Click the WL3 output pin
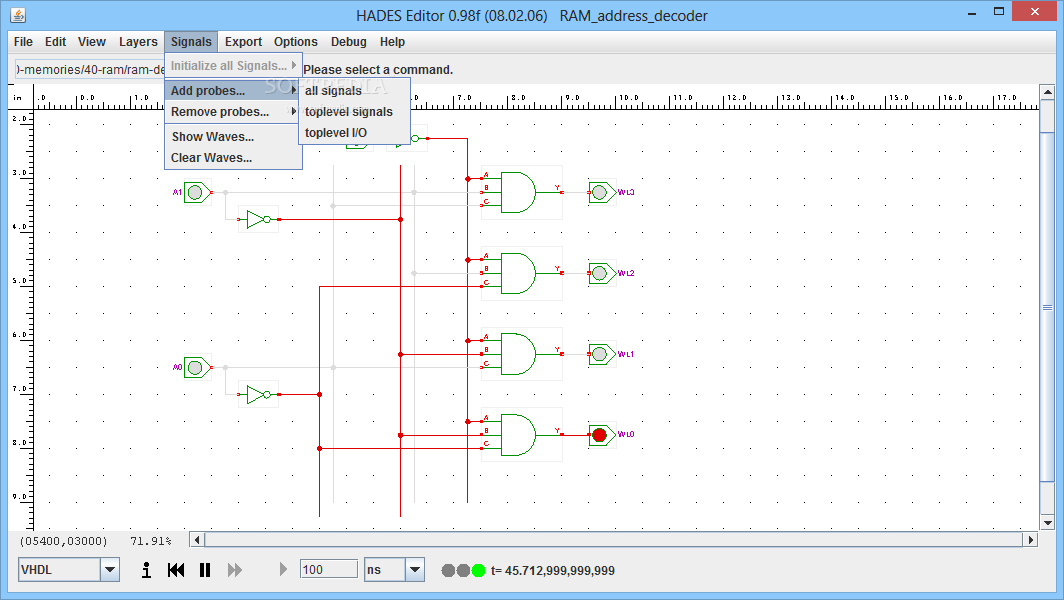Viewport: 1064px width, 600px height. [x=601, y=193]
